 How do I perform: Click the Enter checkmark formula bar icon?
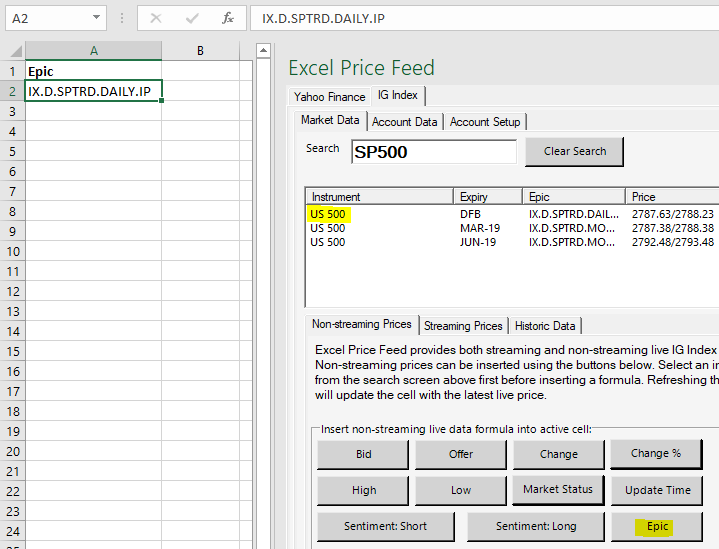click(192, 18)
